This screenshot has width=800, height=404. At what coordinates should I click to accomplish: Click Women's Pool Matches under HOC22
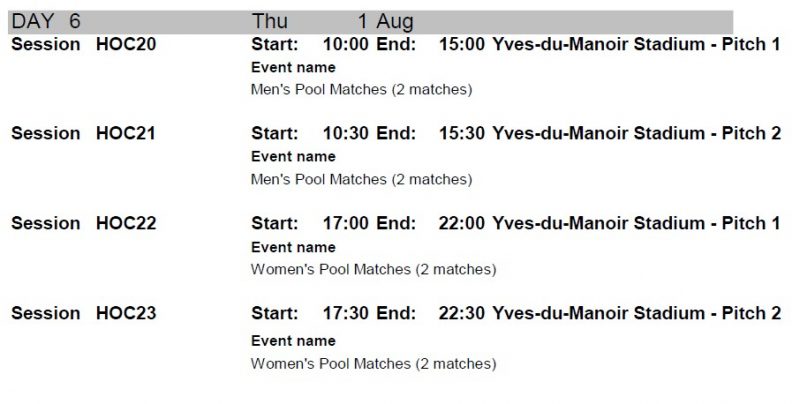pos(373,269)
